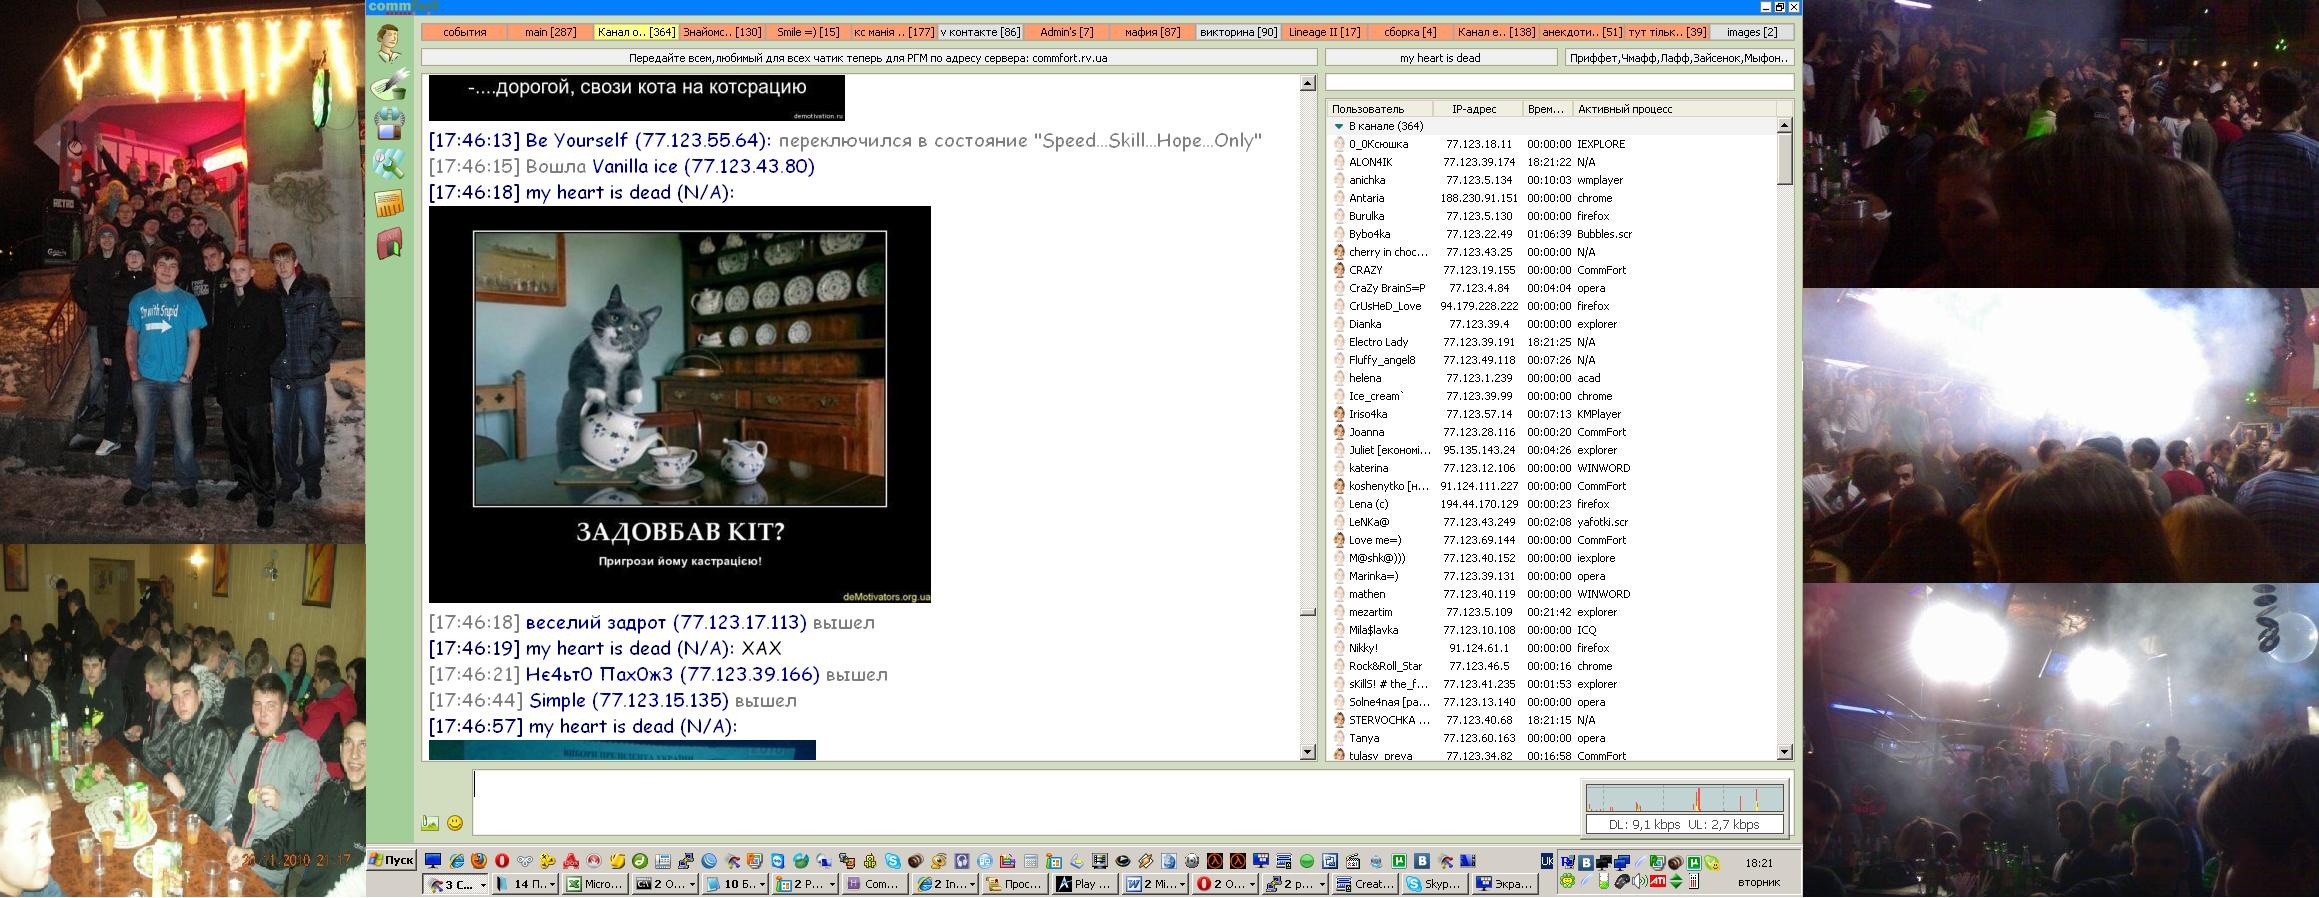Click the wrench settings icon in sidebar
Viewport: 2319px width, 898px height.
pyautogui.click(x=388, y=163)
